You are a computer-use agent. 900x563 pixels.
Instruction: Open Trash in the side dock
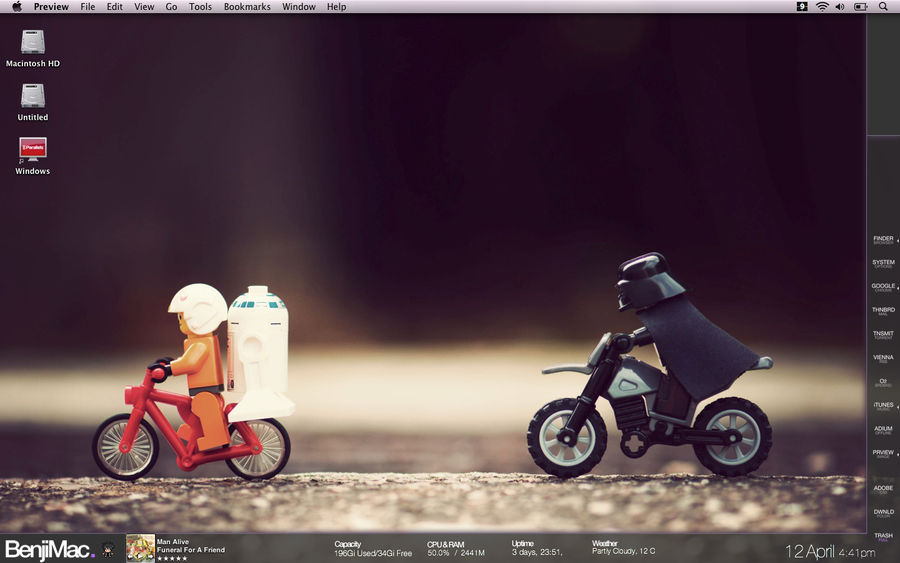point(883,537)
